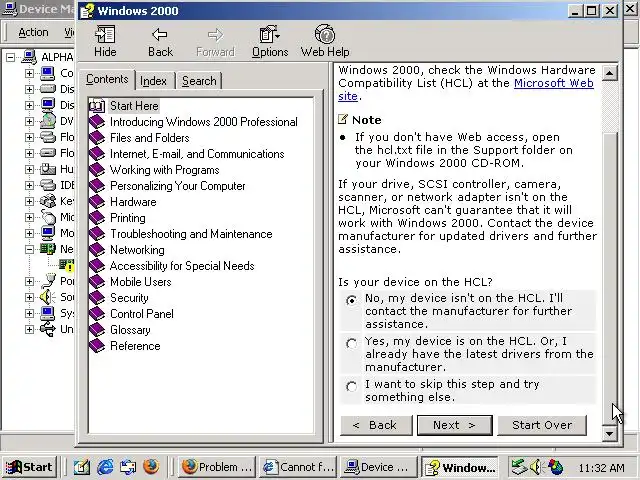The width and height of the screenshot is (640, 480).
Task: Expand the Computer node in Device Manager
Action: [29, 73]
